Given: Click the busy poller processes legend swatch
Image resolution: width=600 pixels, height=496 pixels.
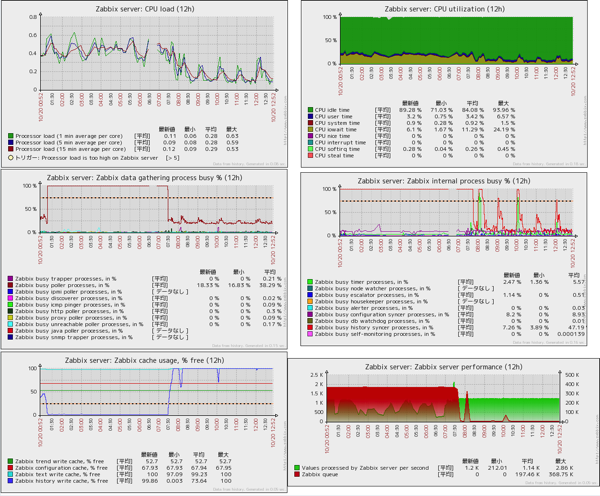Looking at the screenshot, I should pos(10,285).
